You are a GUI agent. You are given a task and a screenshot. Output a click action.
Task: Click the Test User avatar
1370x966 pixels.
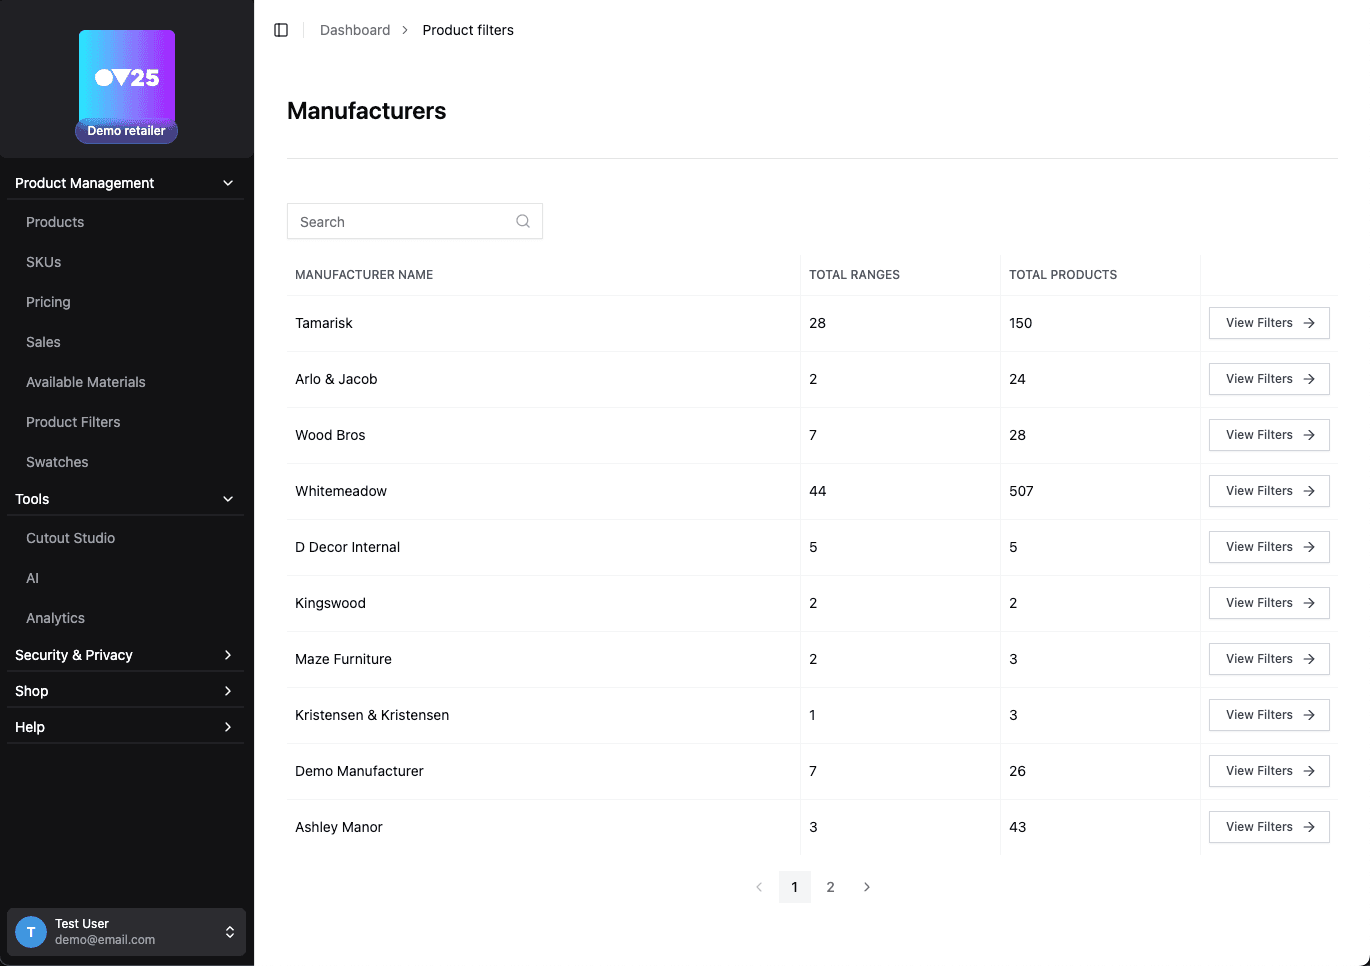(x=30, y=931)
